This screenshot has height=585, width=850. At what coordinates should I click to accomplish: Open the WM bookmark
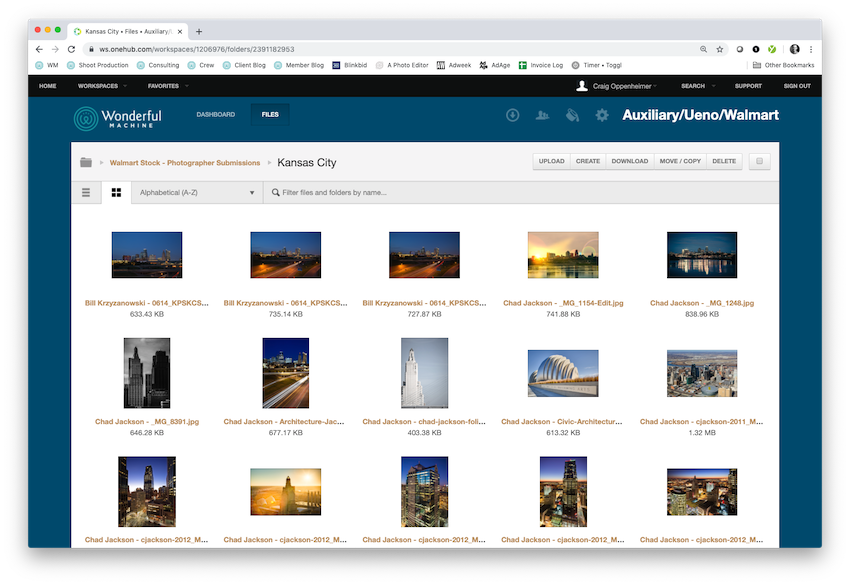click(47, 65)
